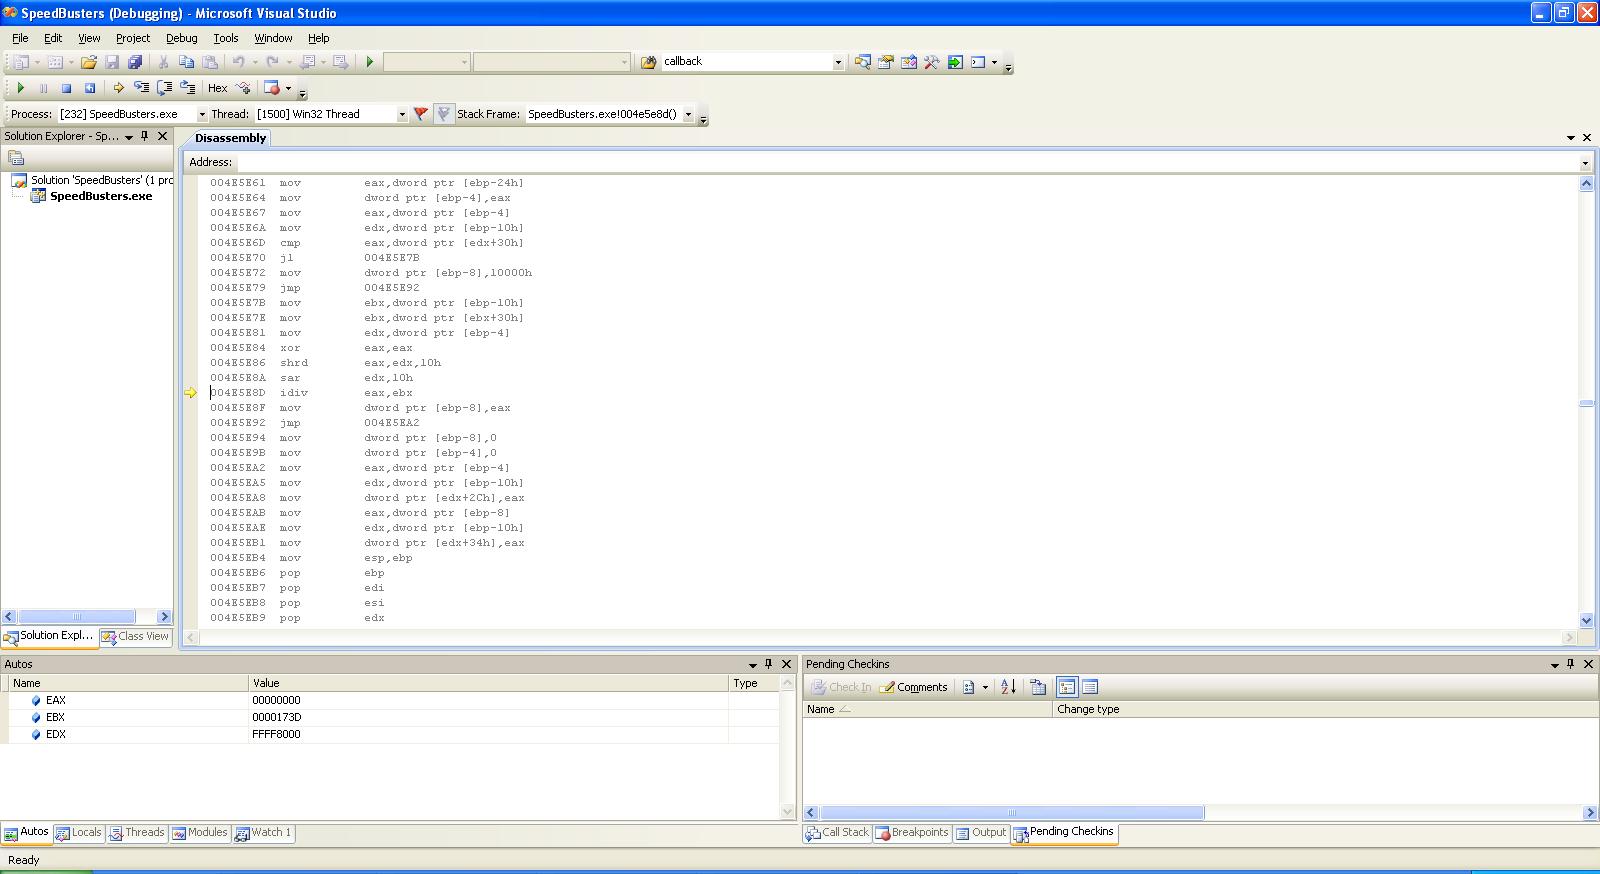Open the Process dropdown list

(x=201, y=114)
